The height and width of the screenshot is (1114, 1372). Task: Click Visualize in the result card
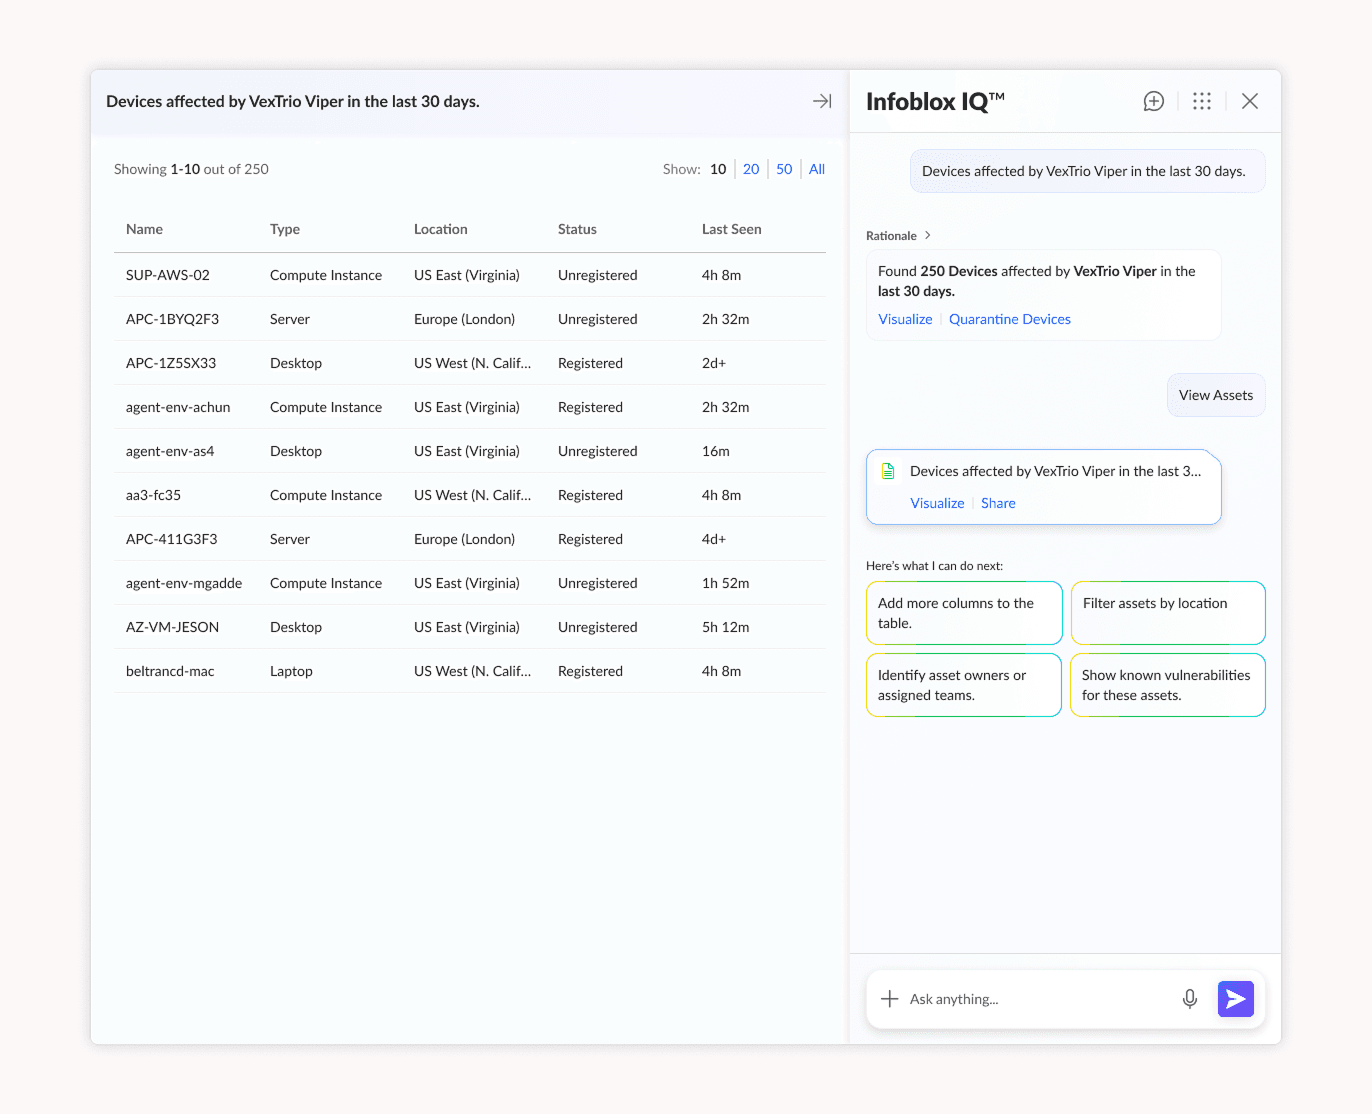[x=937, y=503]
